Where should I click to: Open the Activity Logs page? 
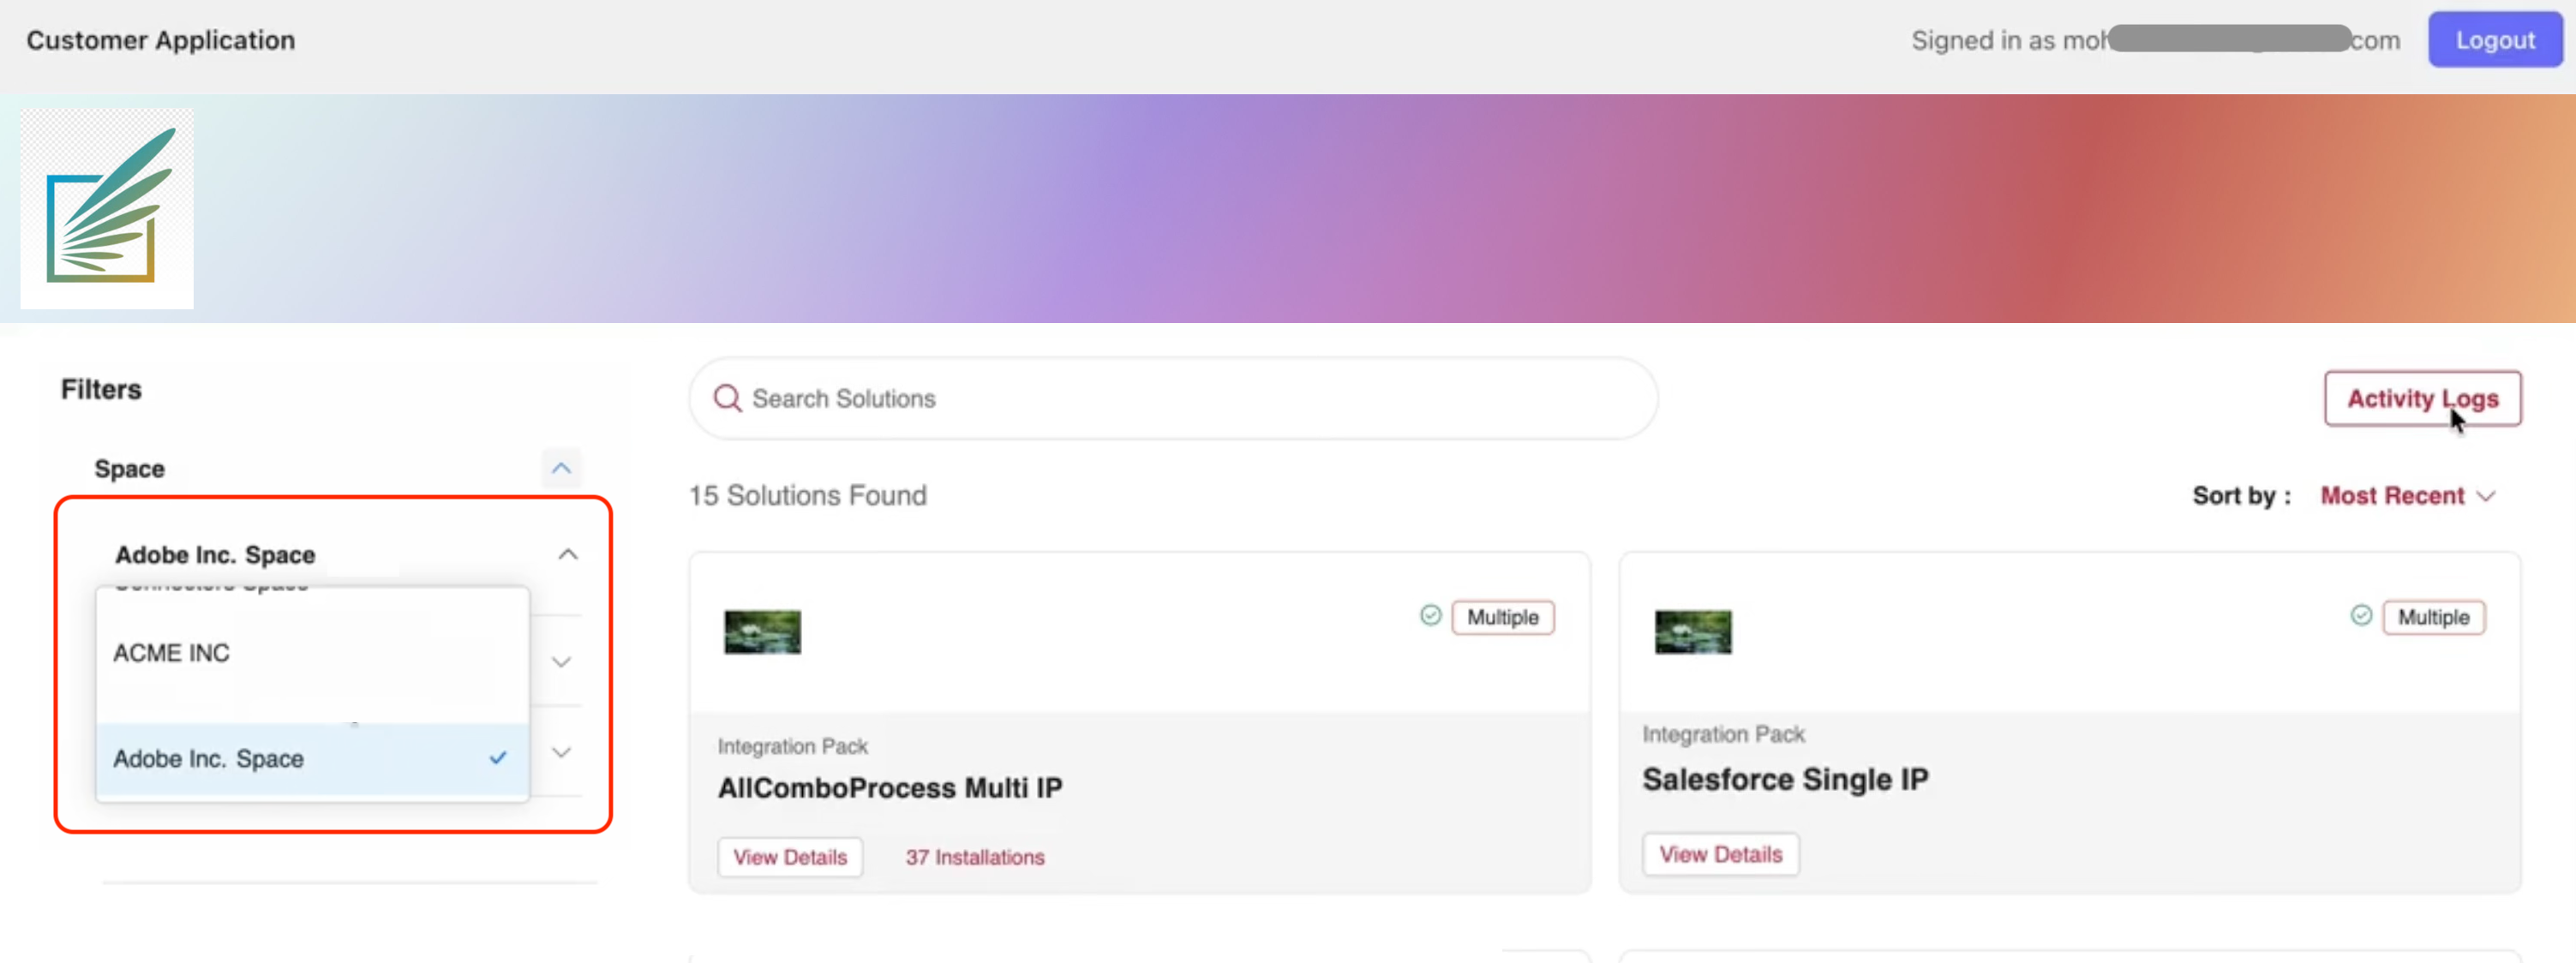click(x=2422, y=398)
